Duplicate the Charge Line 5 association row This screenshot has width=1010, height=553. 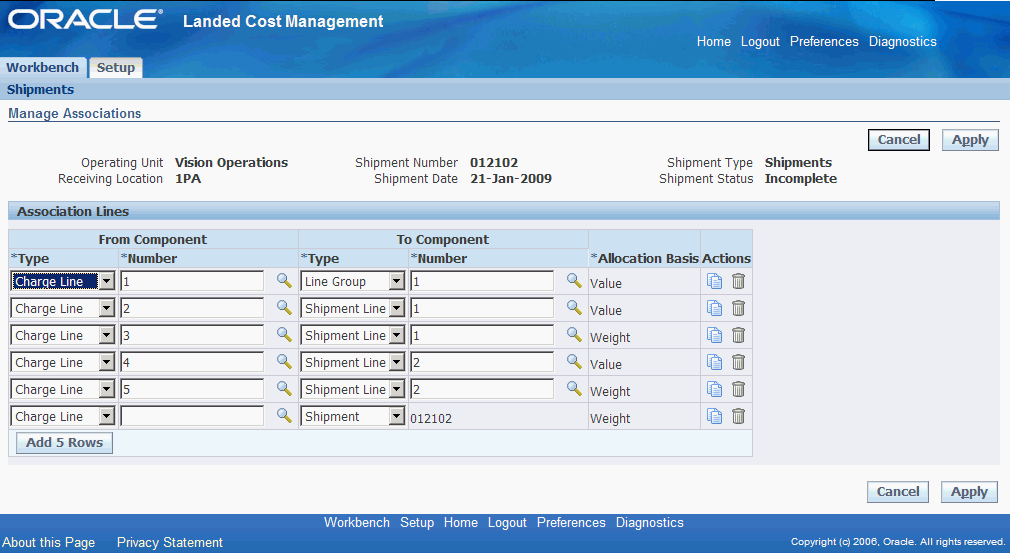point(714,389)
